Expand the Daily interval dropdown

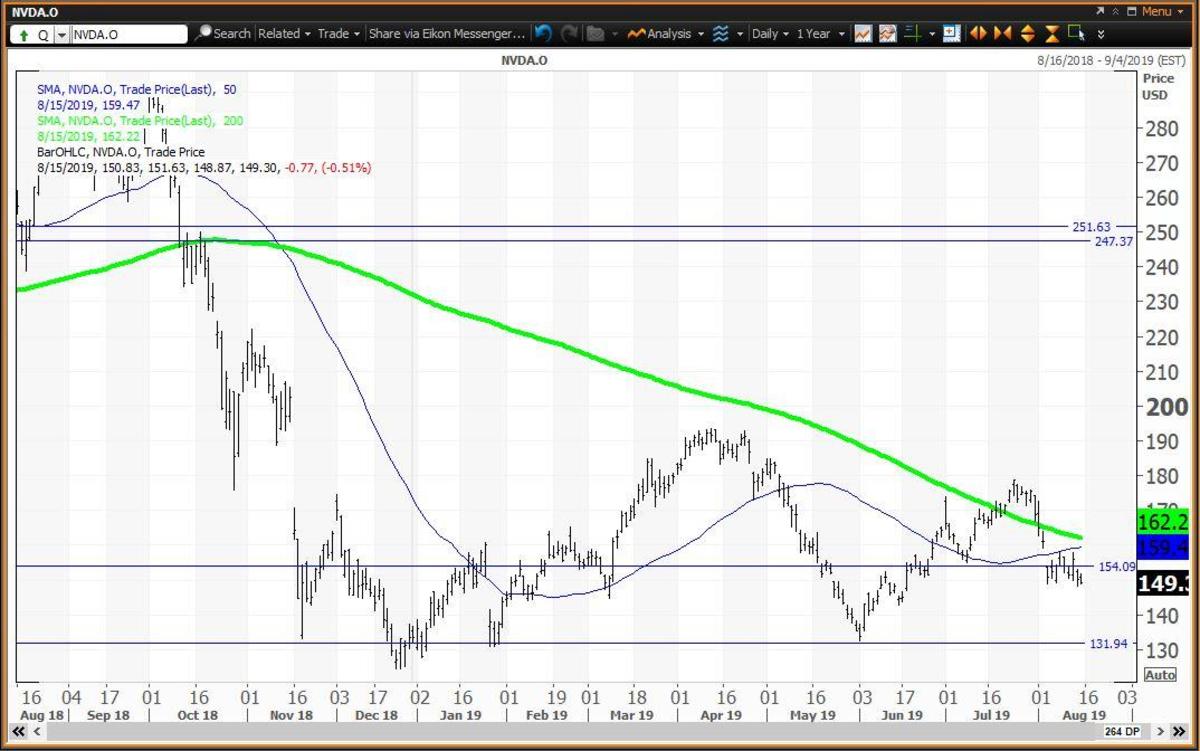769,34
